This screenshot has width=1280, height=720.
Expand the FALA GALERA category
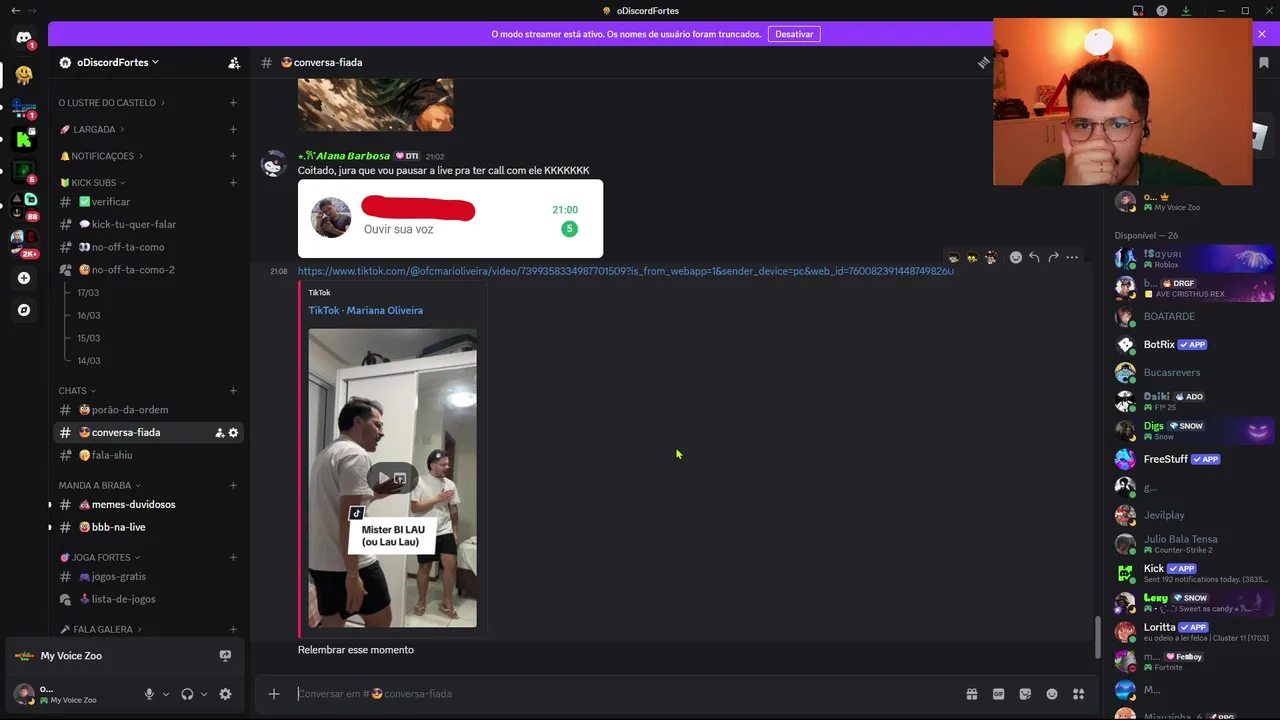click(100, 629)
